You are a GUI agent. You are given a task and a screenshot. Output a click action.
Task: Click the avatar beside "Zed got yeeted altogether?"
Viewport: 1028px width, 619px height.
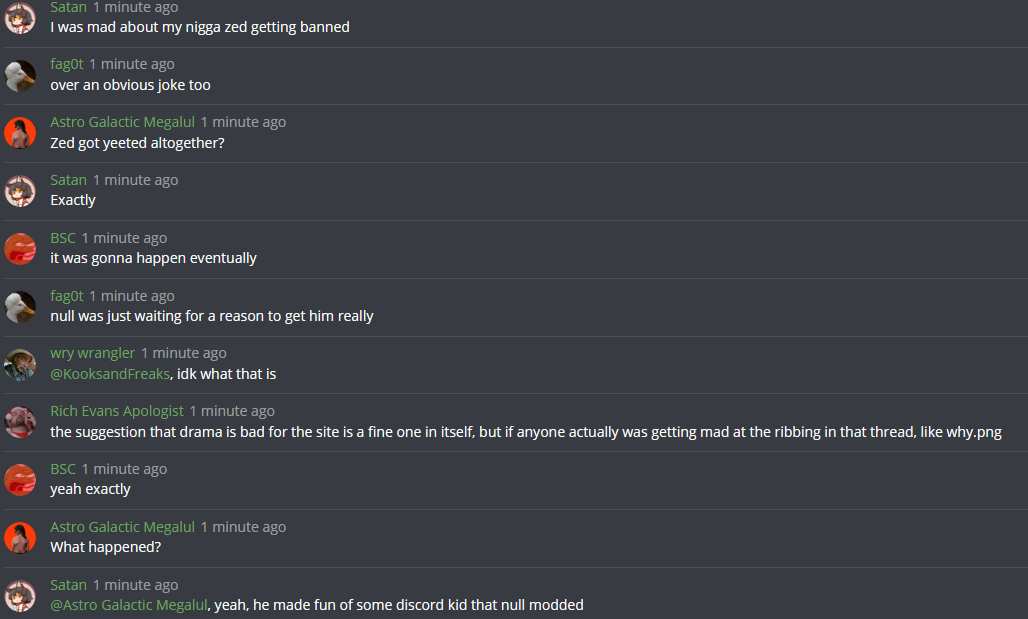pyautogui.click(x=20, y=133)
